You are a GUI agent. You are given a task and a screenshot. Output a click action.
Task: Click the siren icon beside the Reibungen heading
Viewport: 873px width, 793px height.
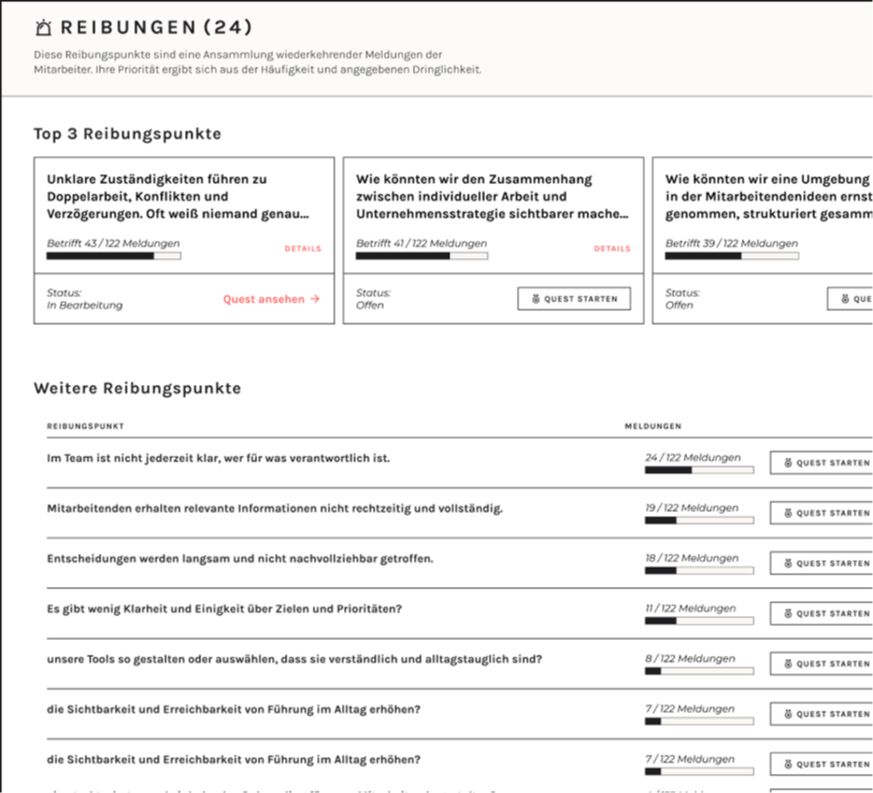(x=43, y=28)
